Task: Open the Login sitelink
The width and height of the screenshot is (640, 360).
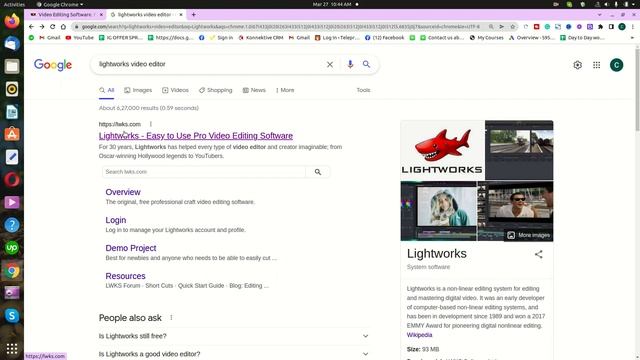Action: pyautogui.click(x=116, y=220)
